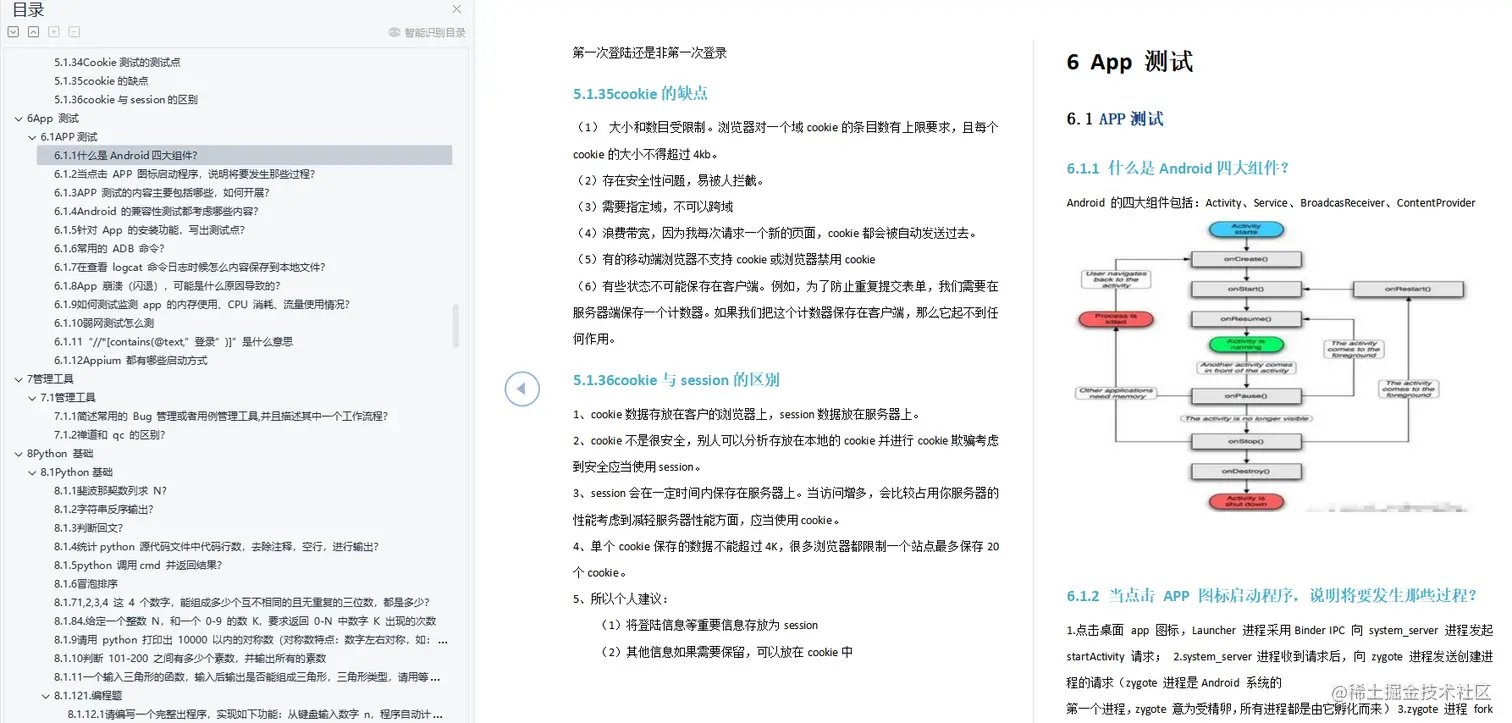Click the collapse-all icon in the 目录 toolbar
This screenshot has width=1512, height=723.
coord(32,31)
